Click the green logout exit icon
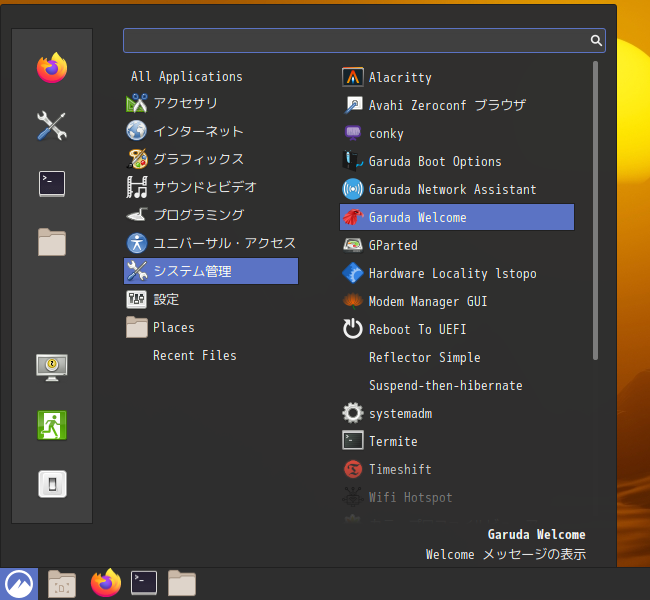Image resolution: width=650 pixels, height=600 pixels. coord(52,425)
